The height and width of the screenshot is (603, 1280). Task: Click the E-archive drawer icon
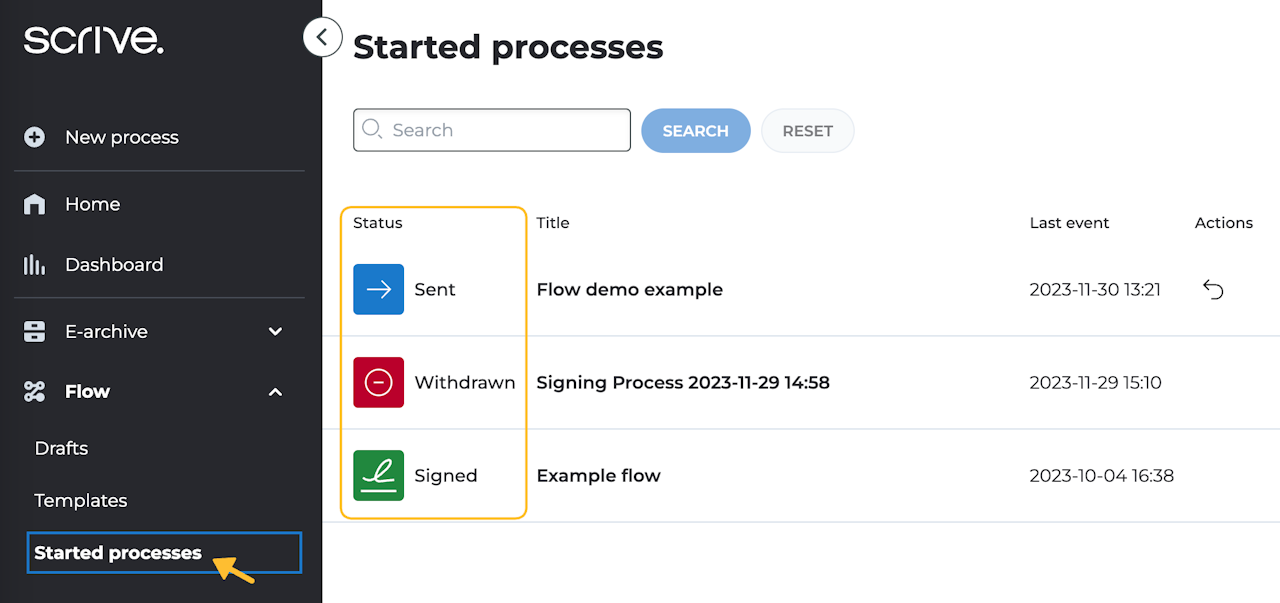point(34,332)
